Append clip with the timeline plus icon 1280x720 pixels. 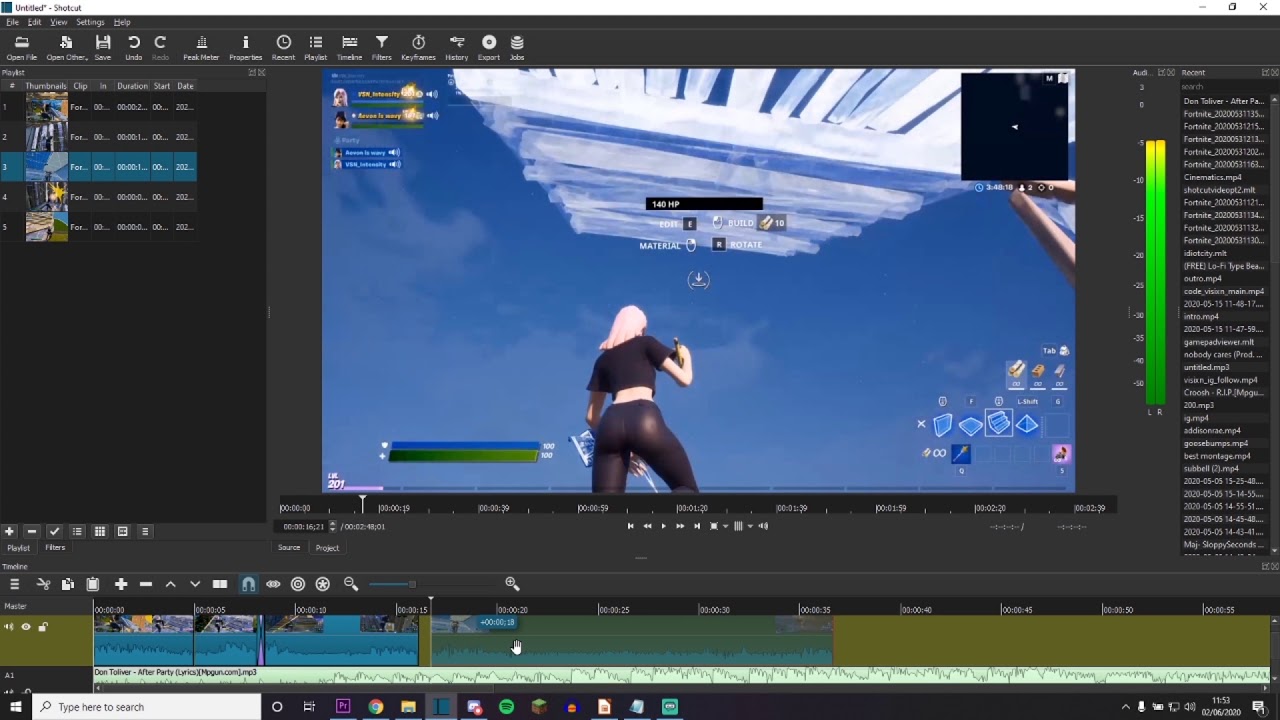click(x=121, y=584)
